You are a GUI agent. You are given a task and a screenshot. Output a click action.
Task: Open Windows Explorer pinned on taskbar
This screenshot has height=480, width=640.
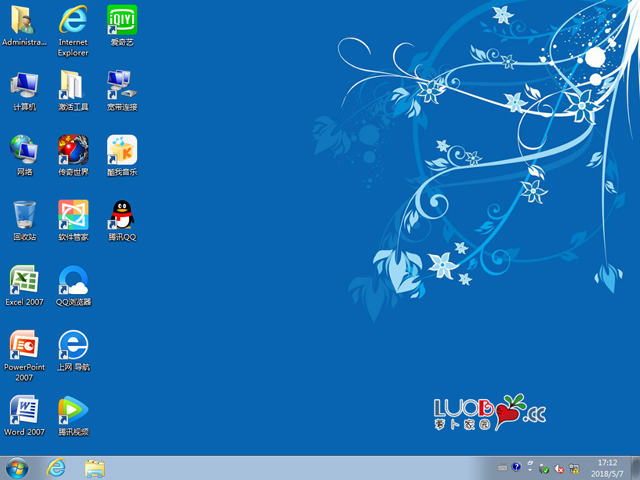point(95,467)
